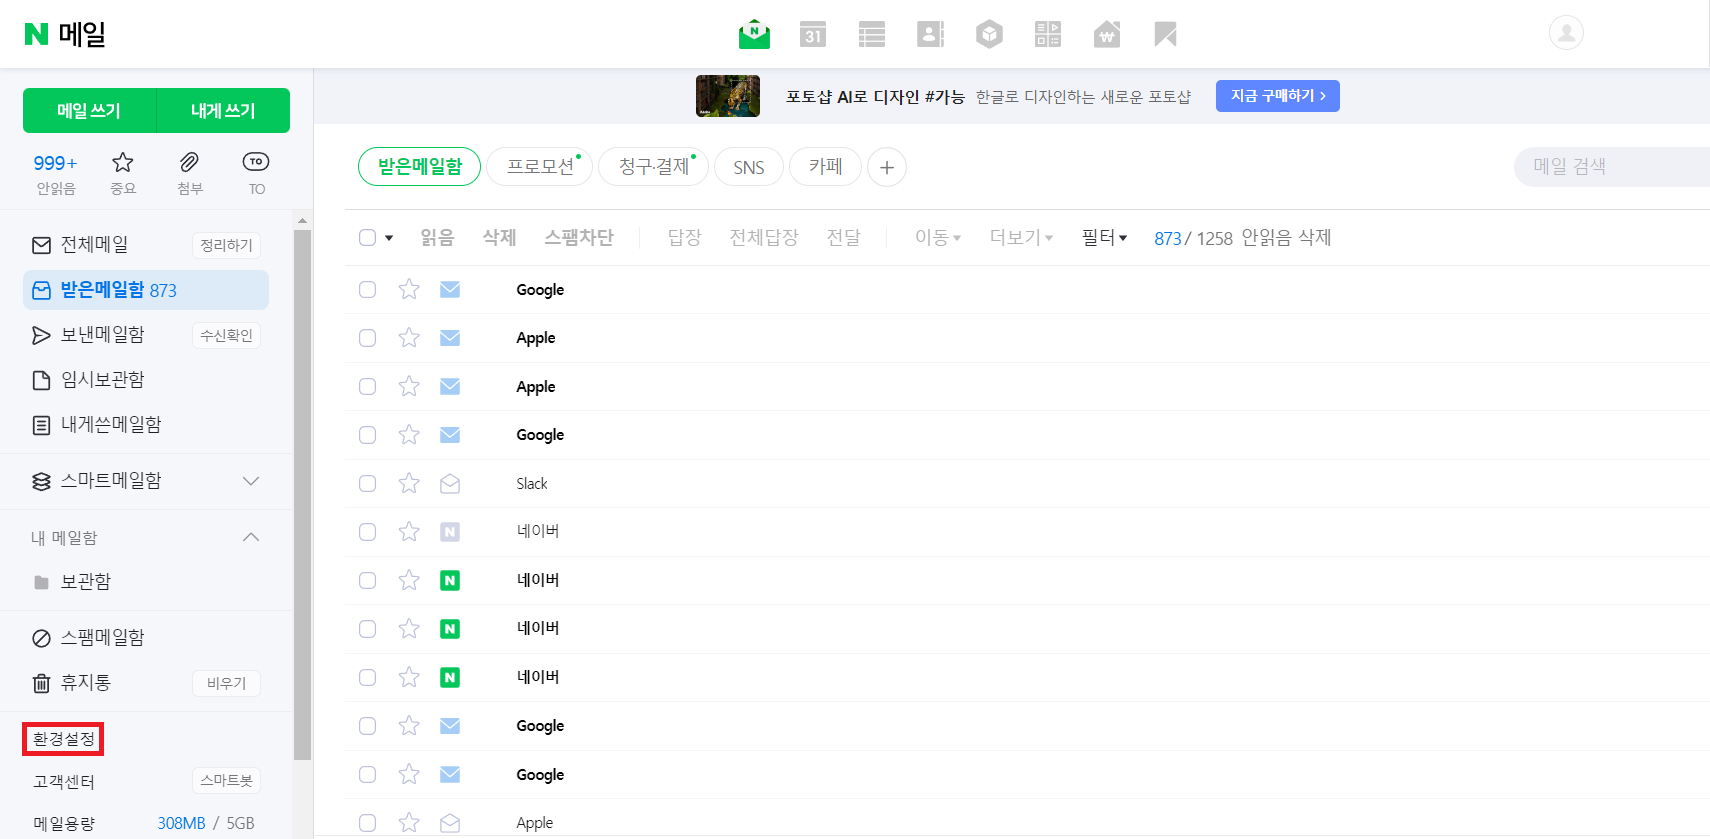Click the gray N icon on first 네이버 row
This screenshot has height=839, width=1710.
[x=450, y=532]
